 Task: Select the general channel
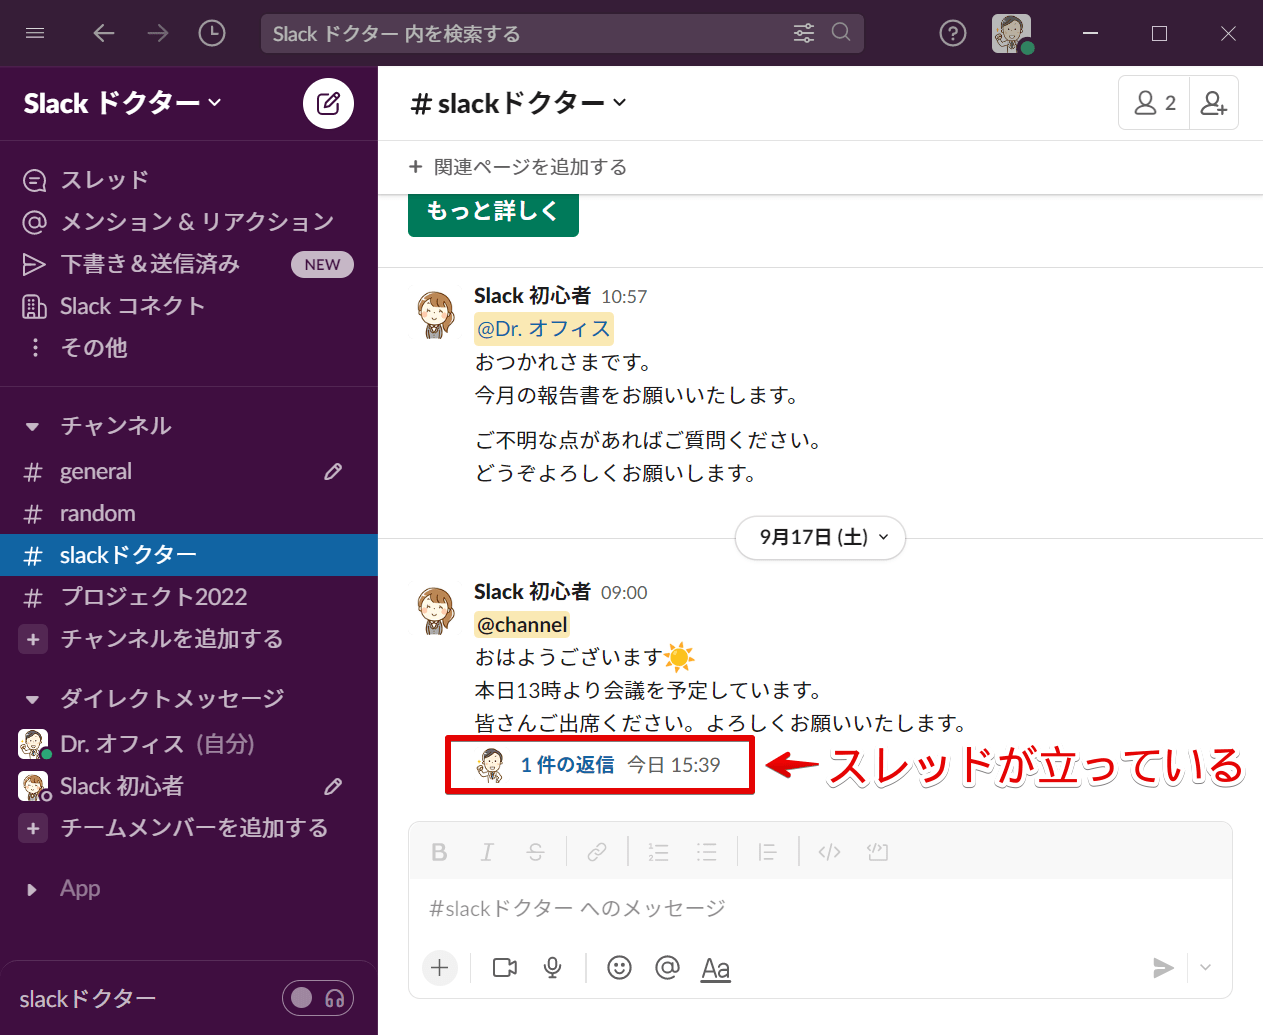[189, 471]
